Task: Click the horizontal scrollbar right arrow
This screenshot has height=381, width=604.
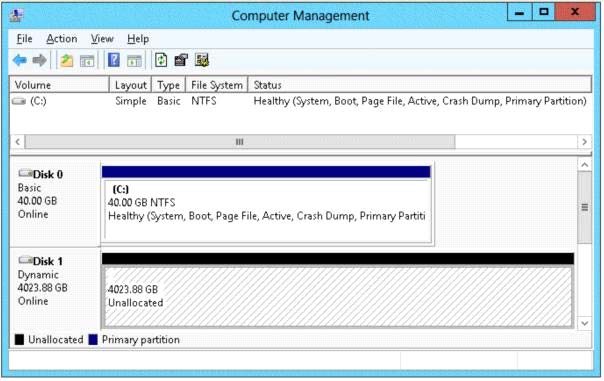Action: pos(584,142)
